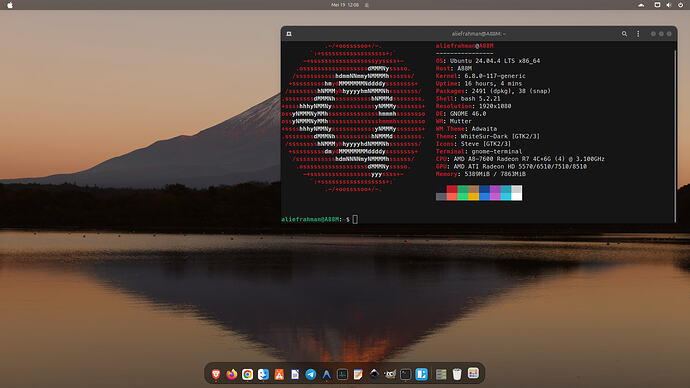Click the 'GPU: AMD ATI Radeon HD' line
The width and height of the screenshot is (690, 388).
pos(511,166)
